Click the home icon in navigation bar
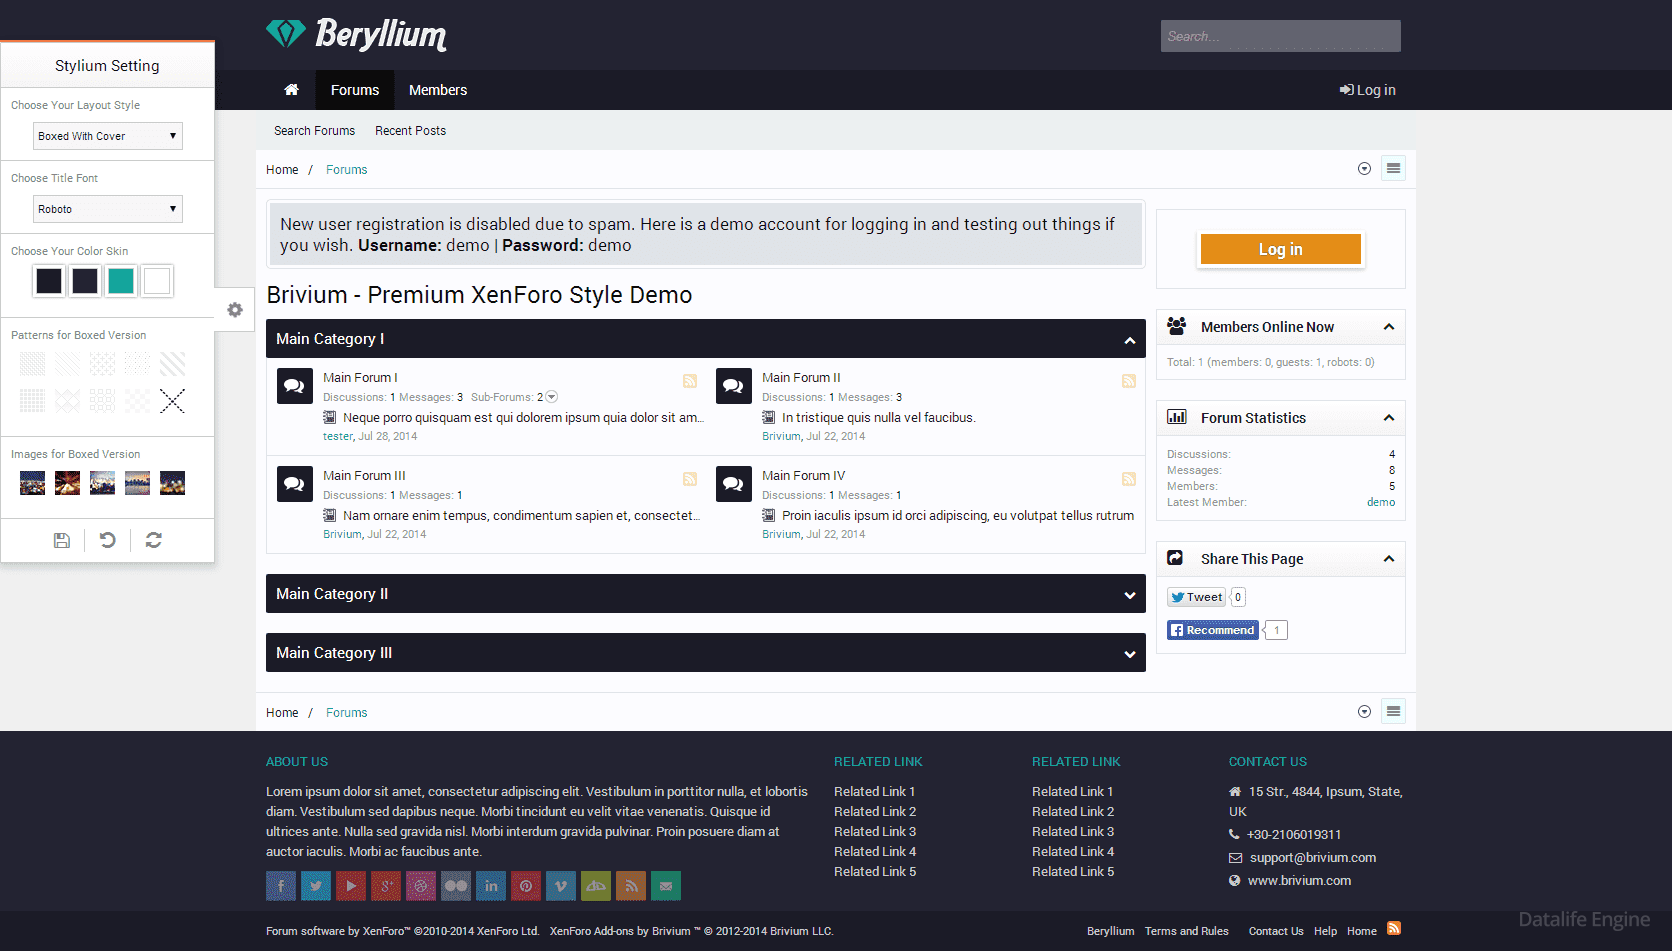 [x=291, y=90]
